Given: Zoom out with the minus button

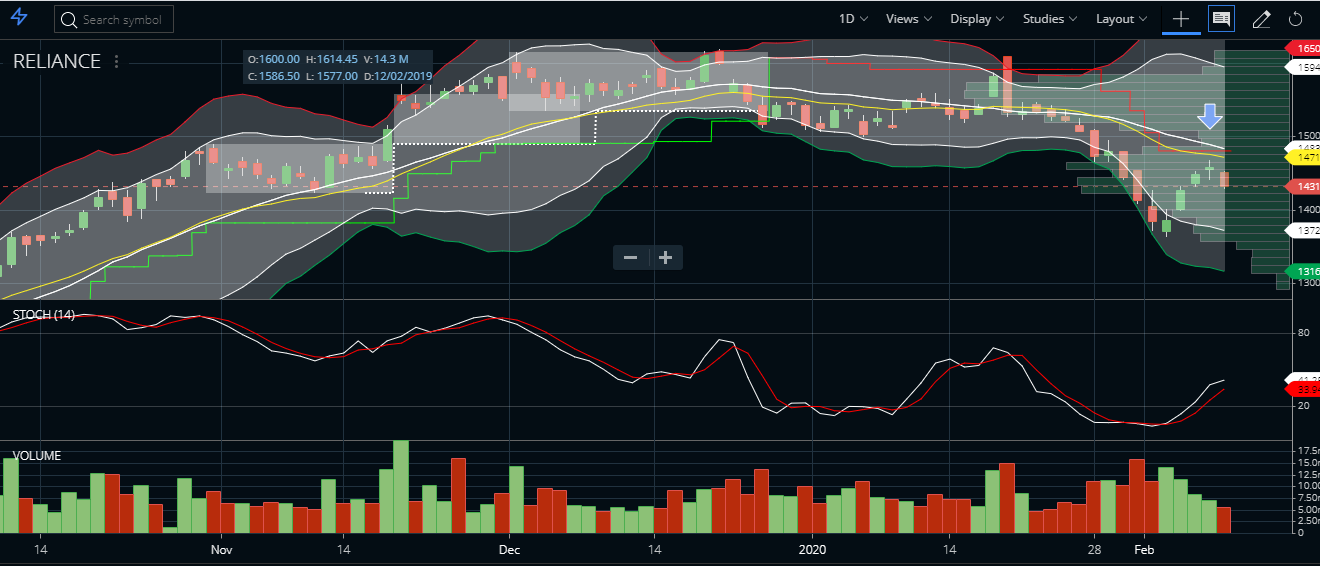Looking at the screenshot, I should coord(631,257).
